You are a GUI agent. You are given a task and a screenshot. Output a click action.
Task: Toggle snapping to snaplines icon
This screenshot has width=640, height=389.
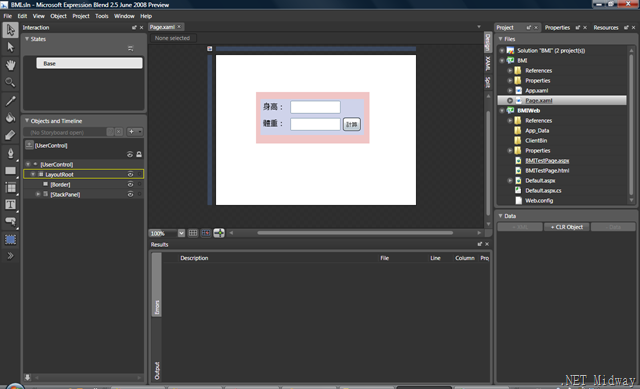219,233
